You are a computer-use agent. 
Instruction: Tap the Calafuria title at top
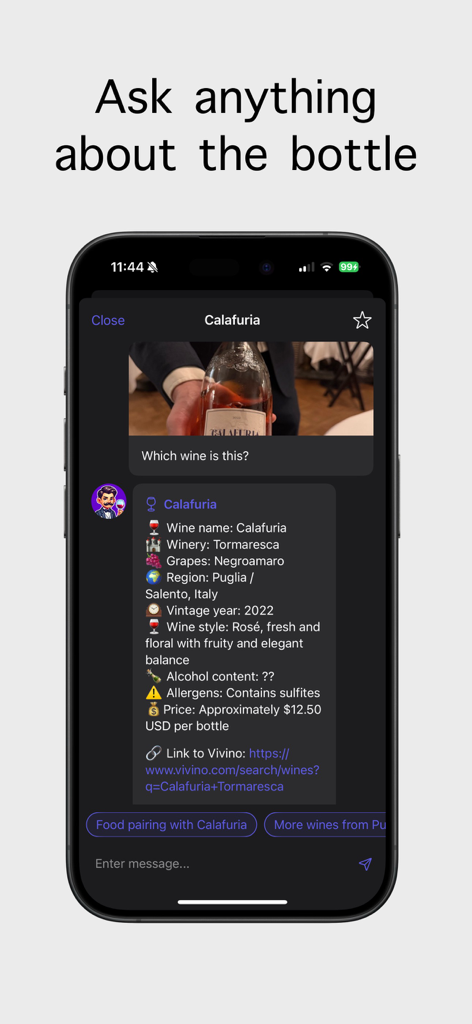232,320
